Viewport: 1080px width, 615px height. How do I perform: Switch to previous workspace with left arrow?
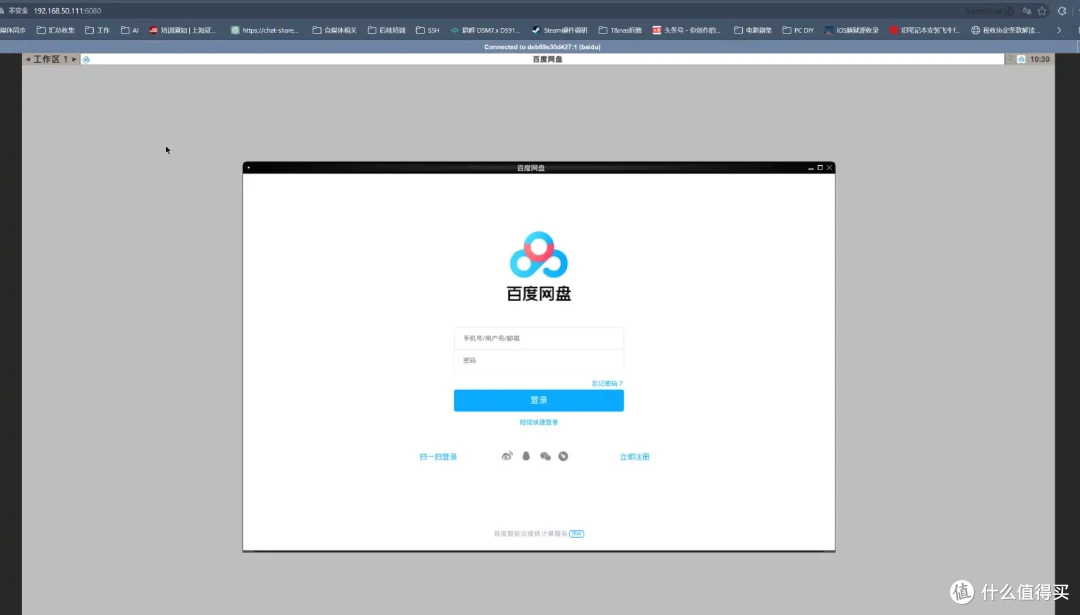point(28,59)
